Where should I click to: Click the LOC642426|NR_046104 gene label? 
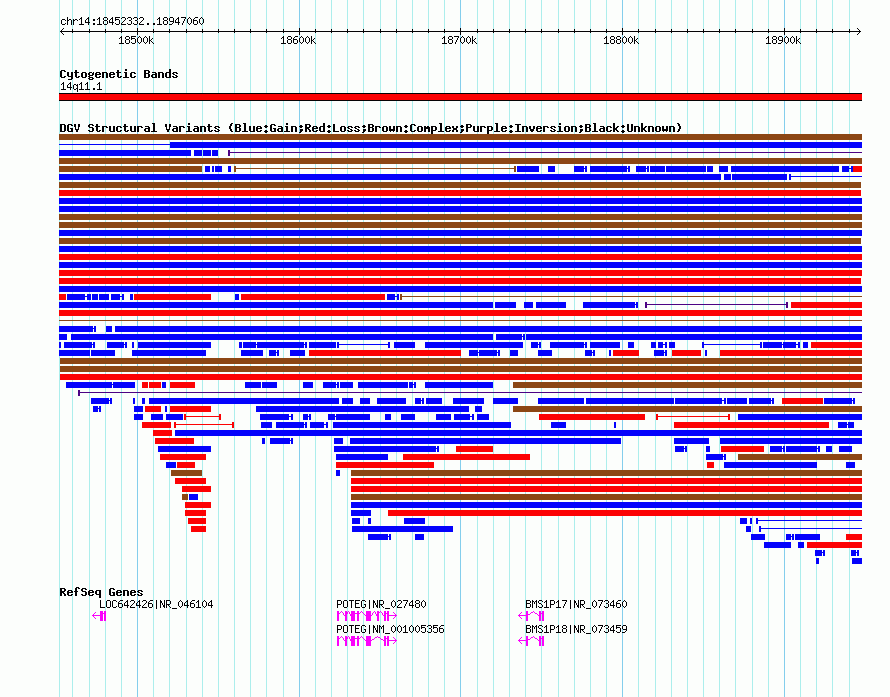(x=156, y=604)
